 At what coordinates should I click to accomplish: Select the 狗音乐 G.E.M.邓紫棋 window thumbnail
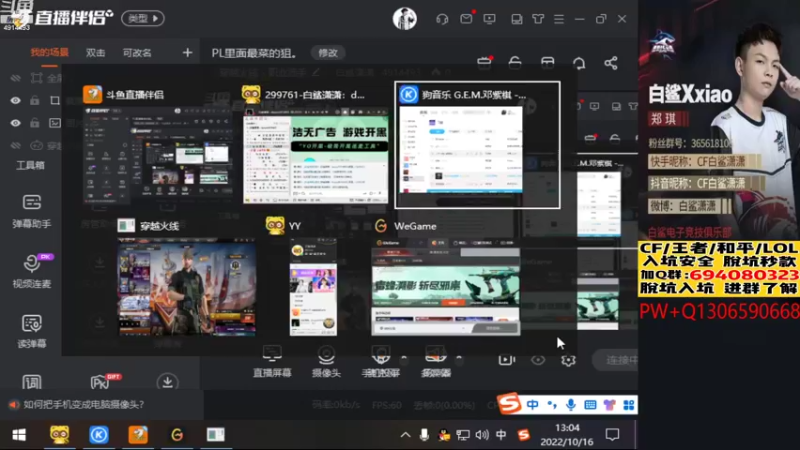tap(477, 145)
